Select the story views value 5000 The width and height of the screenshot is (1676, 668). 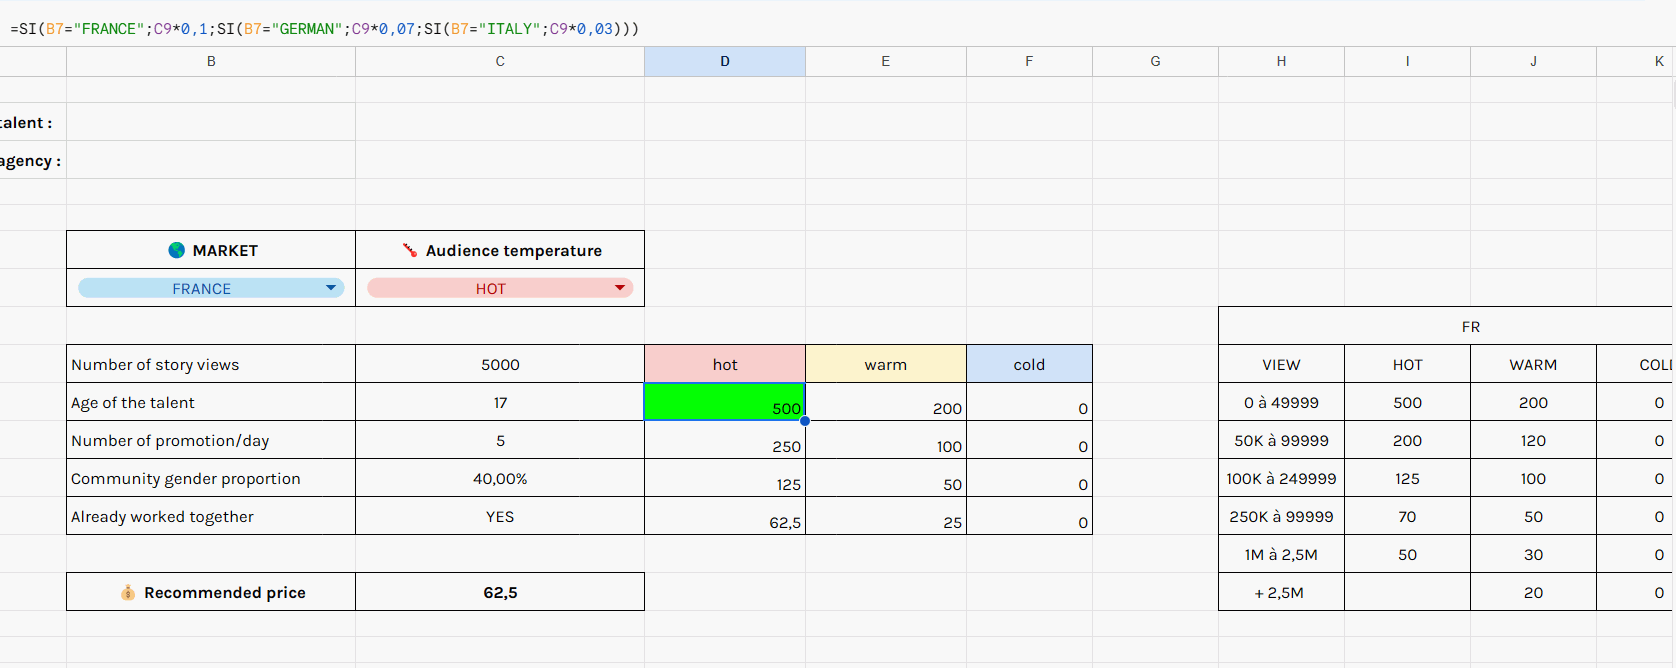pyautogui.click(x=500, y=364)
